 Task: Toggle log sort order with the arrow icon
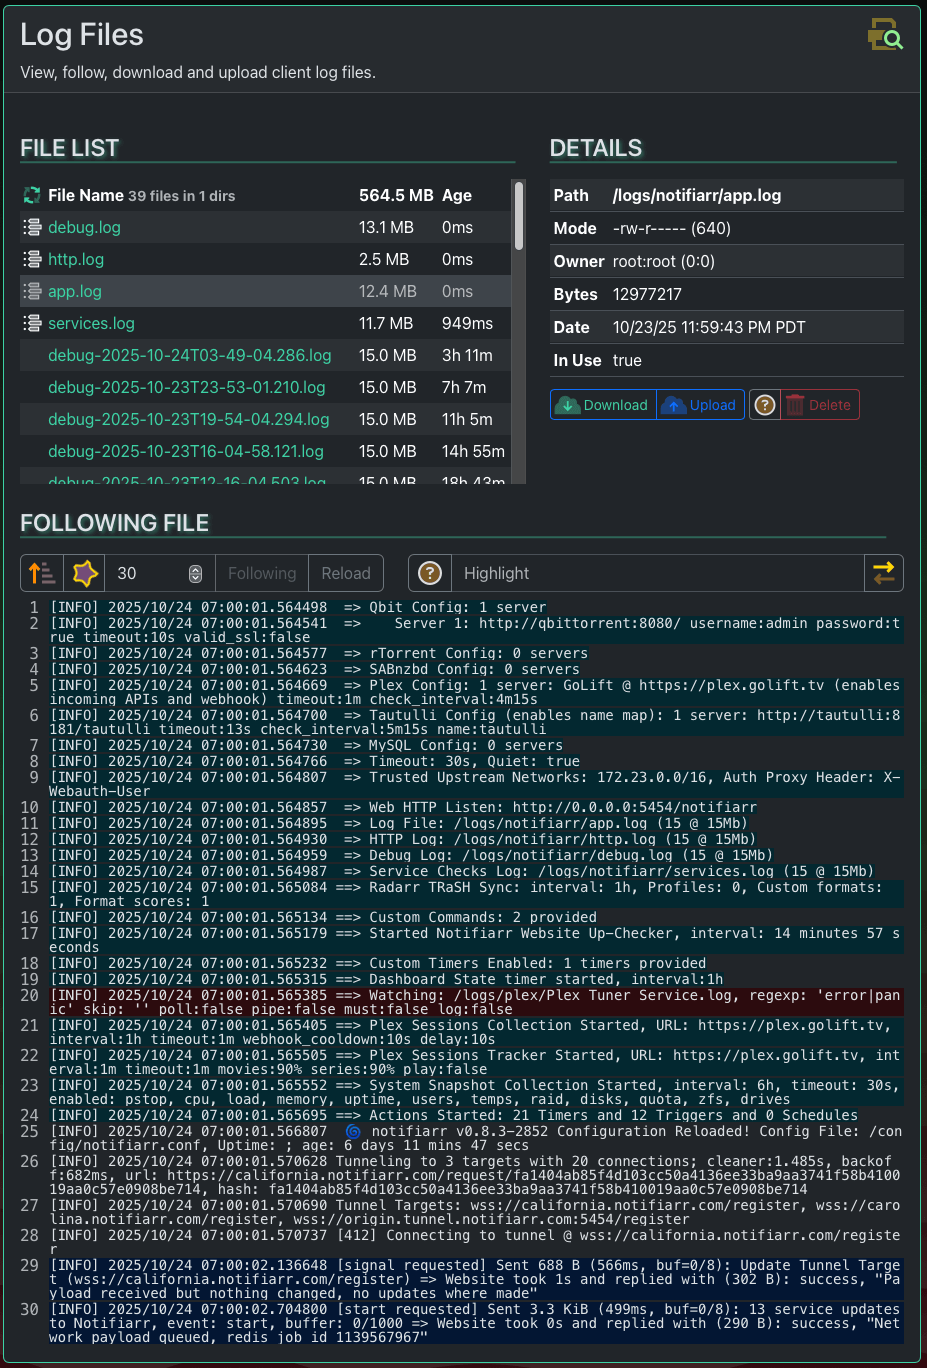point(42,573)
